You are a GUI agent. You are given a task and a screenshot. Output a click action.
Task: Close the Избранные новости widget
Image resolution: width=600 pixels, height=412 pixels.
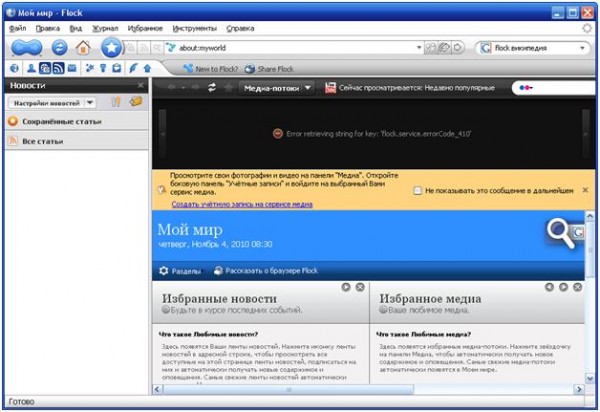(x=360, y=287)
